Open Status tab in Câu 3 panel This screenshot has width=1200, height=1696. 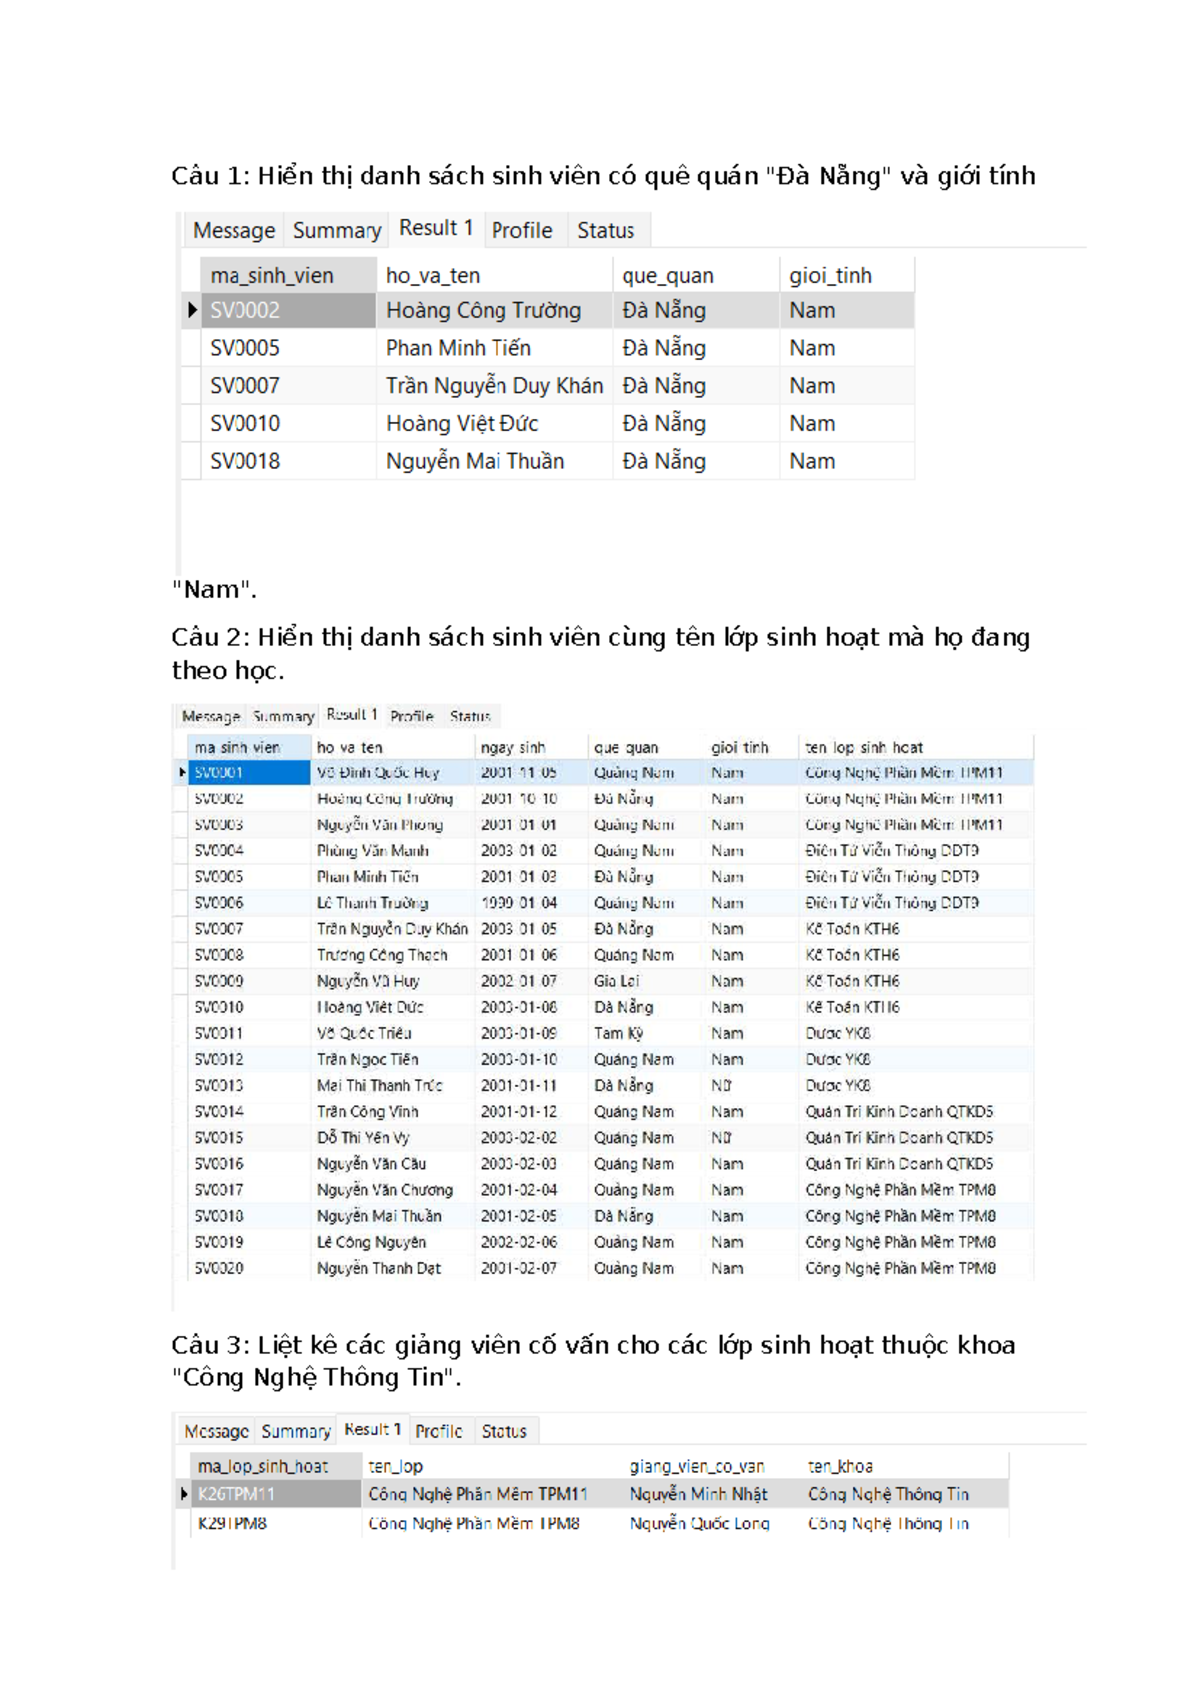[504, 1431]
